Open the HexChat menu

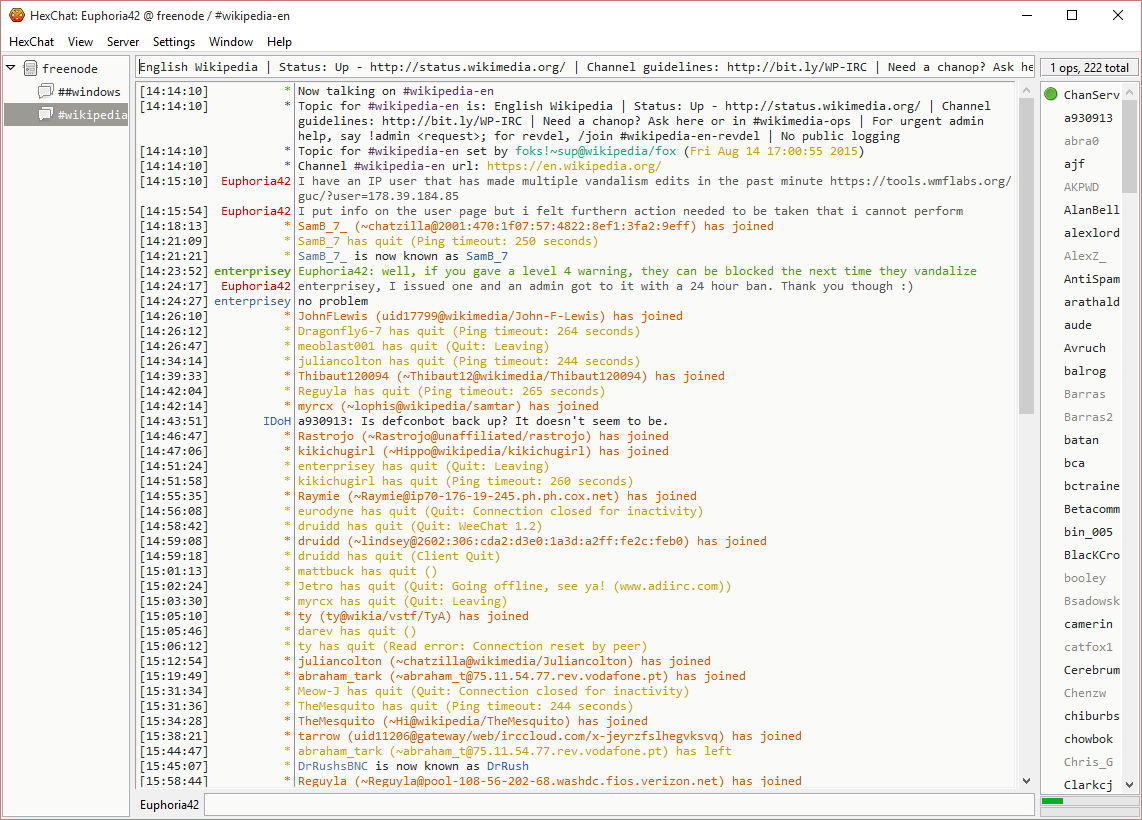click(x=31, y=42)
